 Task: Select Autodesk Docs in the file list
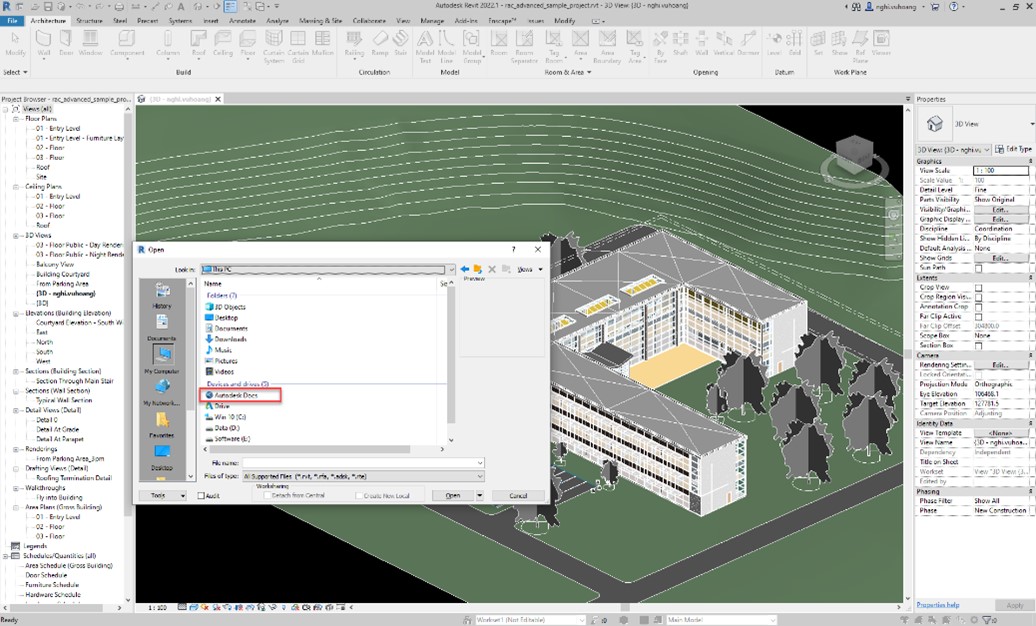[x=236, y=395]
